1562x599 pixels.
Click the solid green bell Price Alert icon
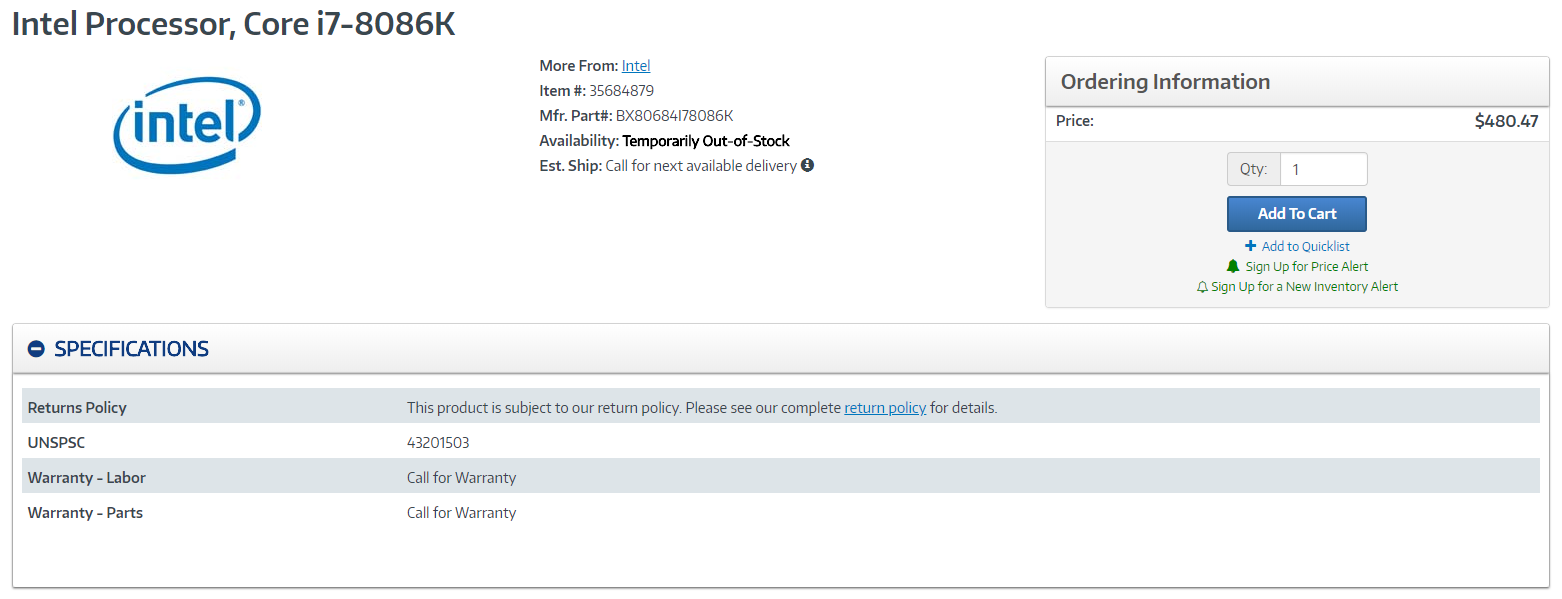click(1233, 266)
